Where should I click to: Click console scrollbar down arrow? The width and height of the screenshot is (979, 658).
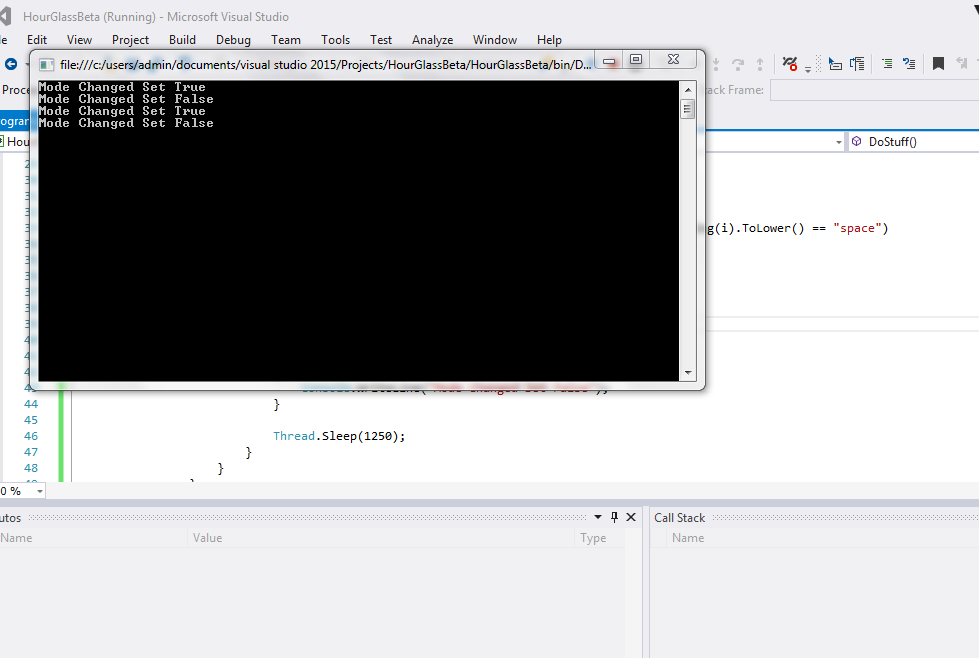(688, 373)
